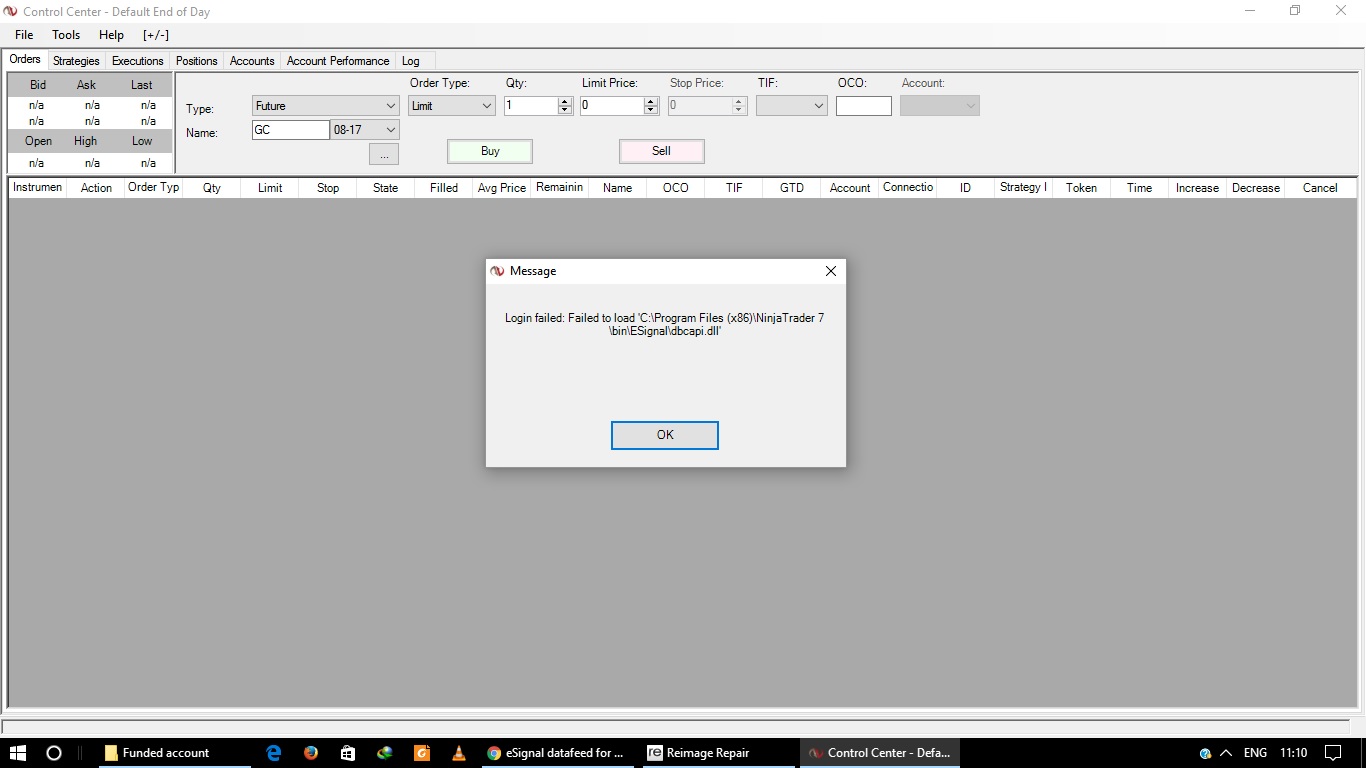
Task: Launch Firefox from the taskbar
Action: pos(311,753)
